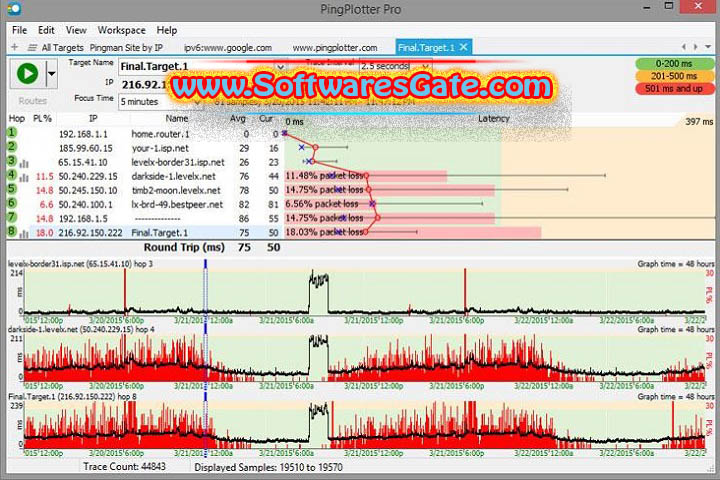Toggle the timeline graph icon for hop 8
Image resolution: width=720 pixels, height=480 pixels.
(x=24, y=234)
